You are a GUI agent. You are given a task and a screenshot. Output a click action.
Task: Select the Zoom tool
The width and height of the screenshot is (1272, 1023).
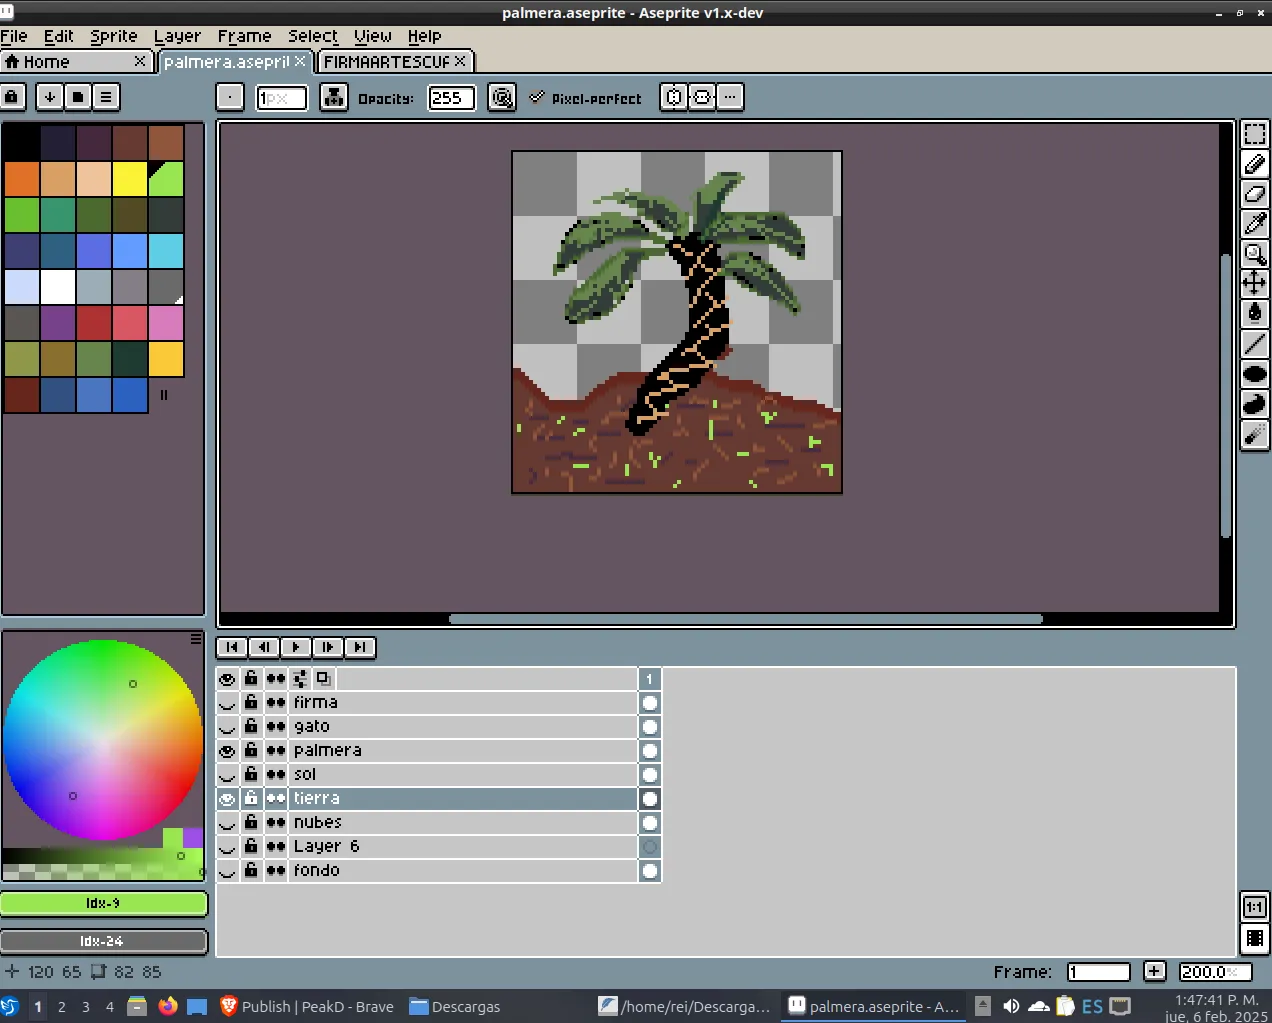point(1255,254)
